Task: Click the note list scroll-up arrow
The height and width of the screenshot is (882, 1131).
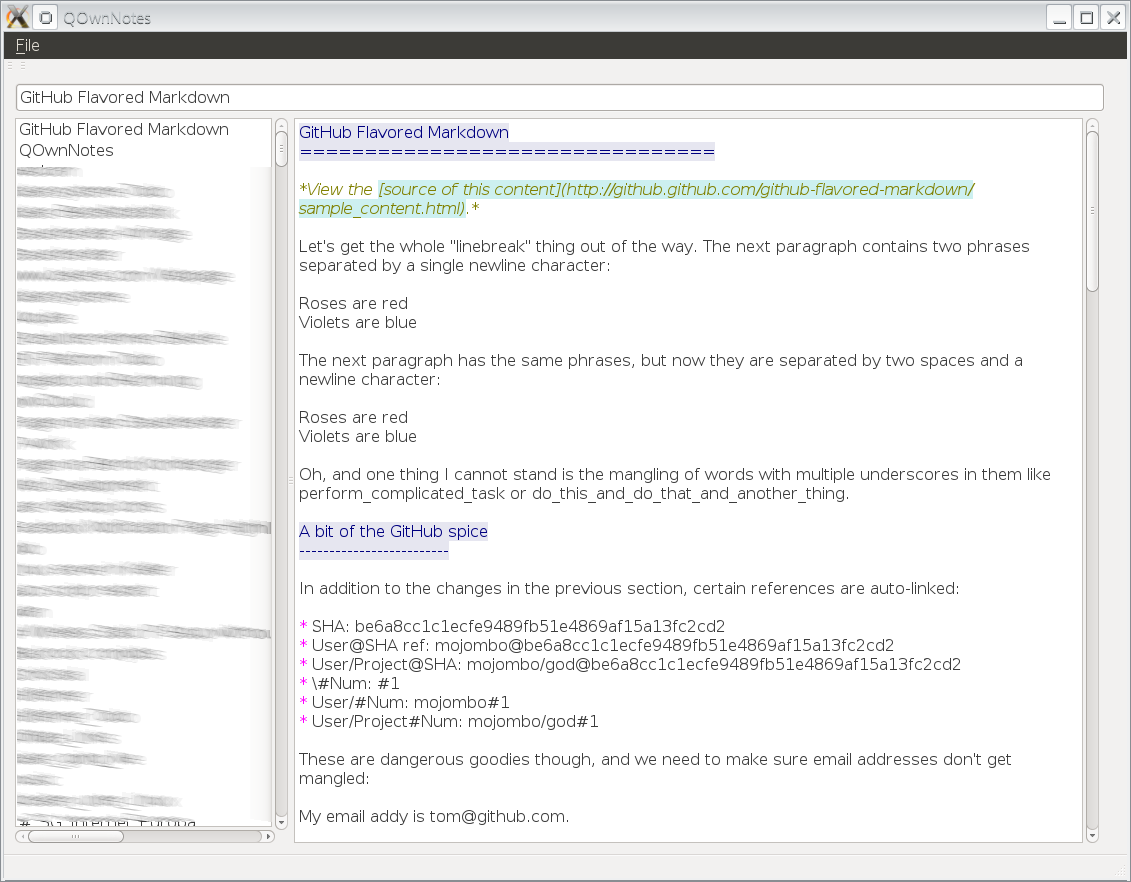Action: (x=281, y=125)
